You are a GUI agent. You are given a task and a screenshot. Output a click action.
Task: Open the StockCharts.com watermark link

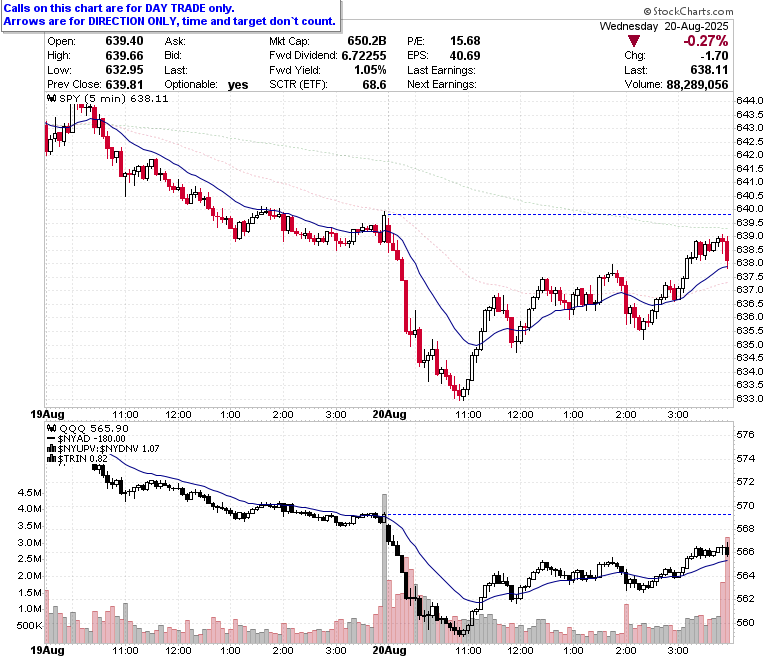(x=688, y=11)
